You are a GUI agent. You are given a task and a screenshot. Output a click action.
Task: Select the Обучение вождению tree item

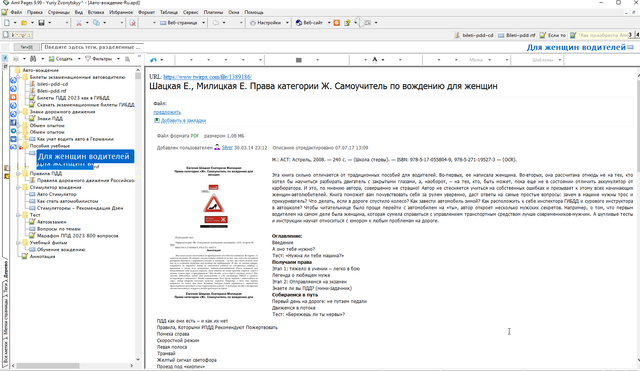pyautogui.click(x=61, y=250)
